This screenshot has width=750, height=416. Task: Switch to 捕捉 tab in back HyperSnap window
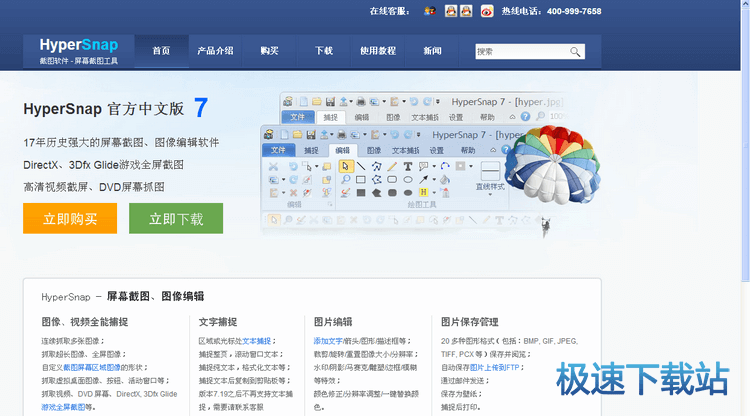pos(330,117)
